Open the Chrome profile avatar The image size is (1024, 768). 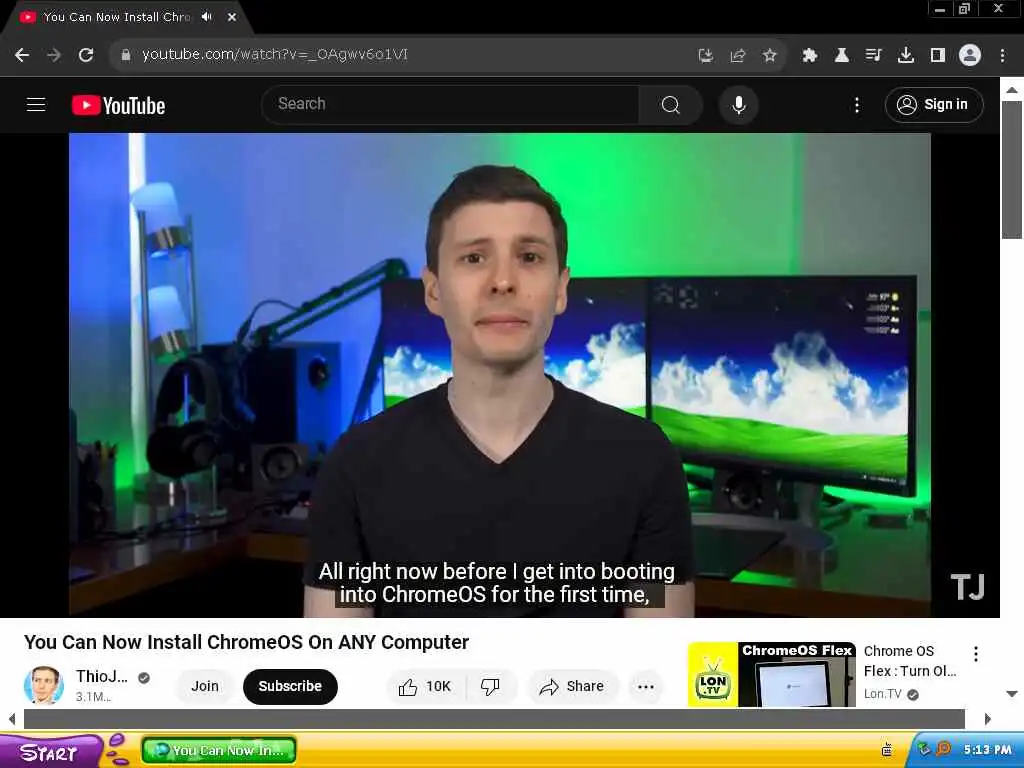[970, 56]
